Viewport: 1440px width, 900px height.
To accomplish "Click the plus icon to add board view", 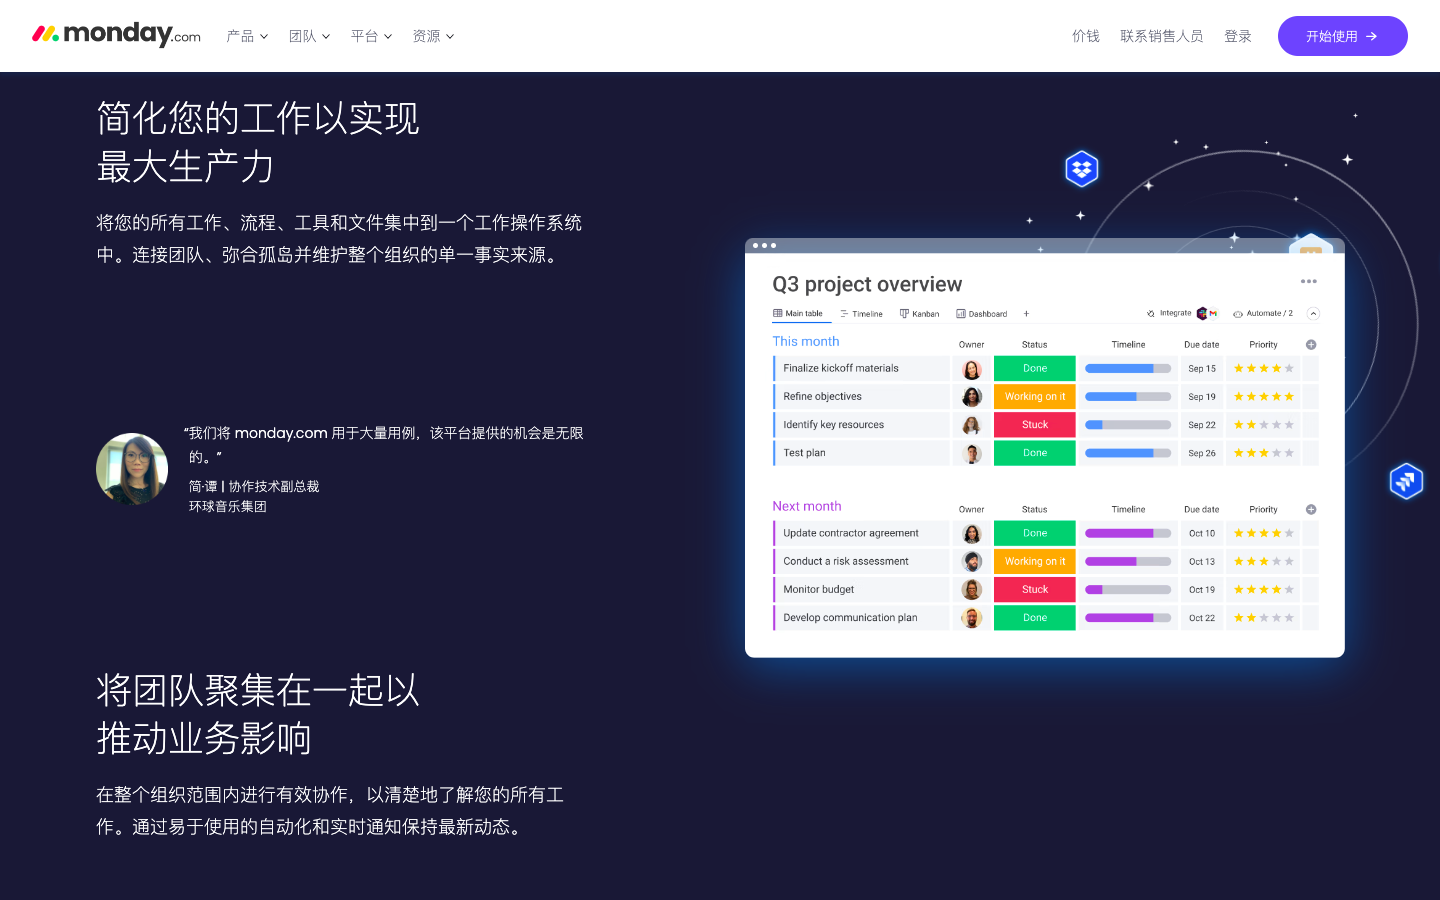I will [1026, 314].
